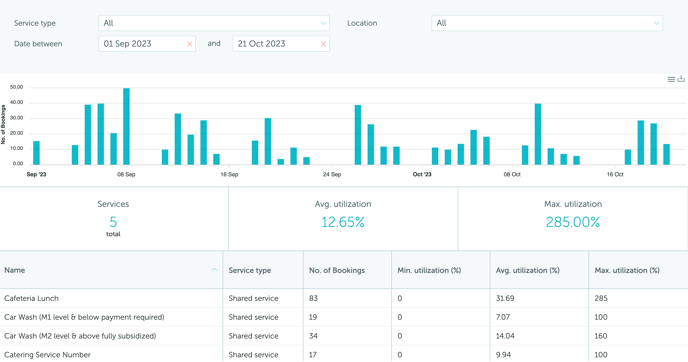Click the 24 Sep axis label
Image resolution: width=688 pixels, height=362 pixels.
click(x=332, y=175)
